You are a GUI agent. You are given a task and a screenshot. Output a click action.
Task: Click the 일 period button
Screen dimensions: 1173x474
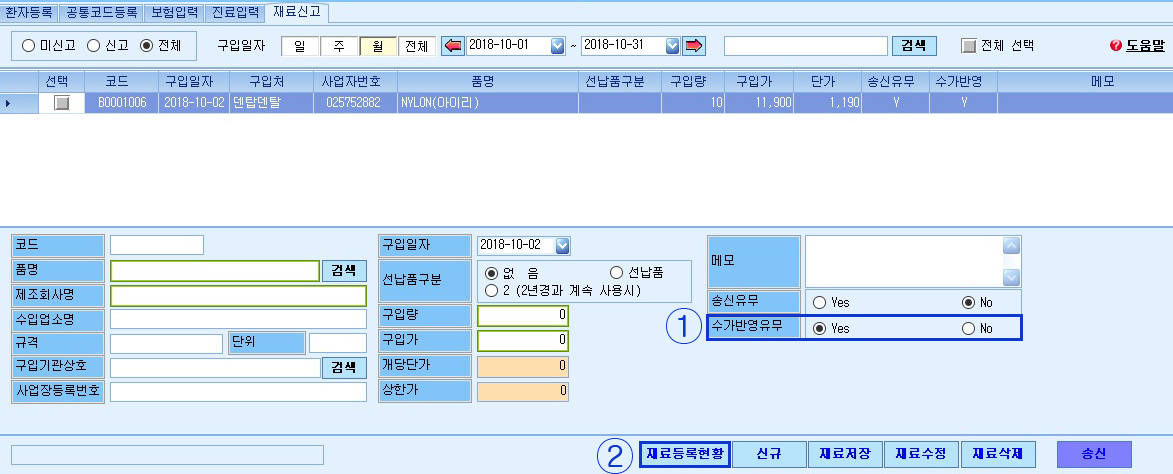[300, 46]
